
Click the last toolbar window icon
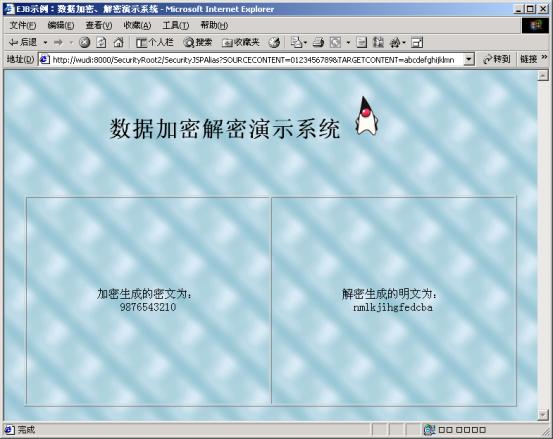point(417,43)
